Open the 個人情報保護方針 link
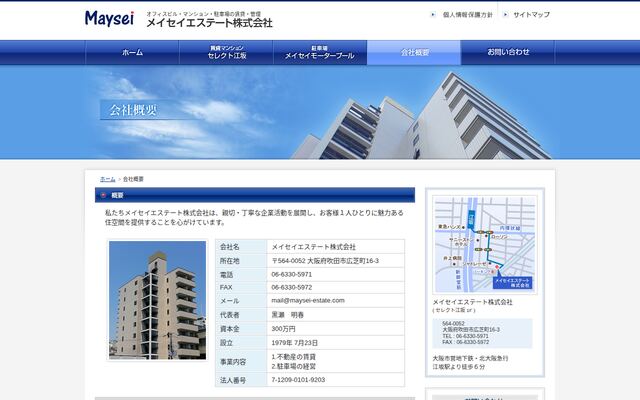Image resolution: width=640 pixels, height=400 pixels. (x=467, y=15)
